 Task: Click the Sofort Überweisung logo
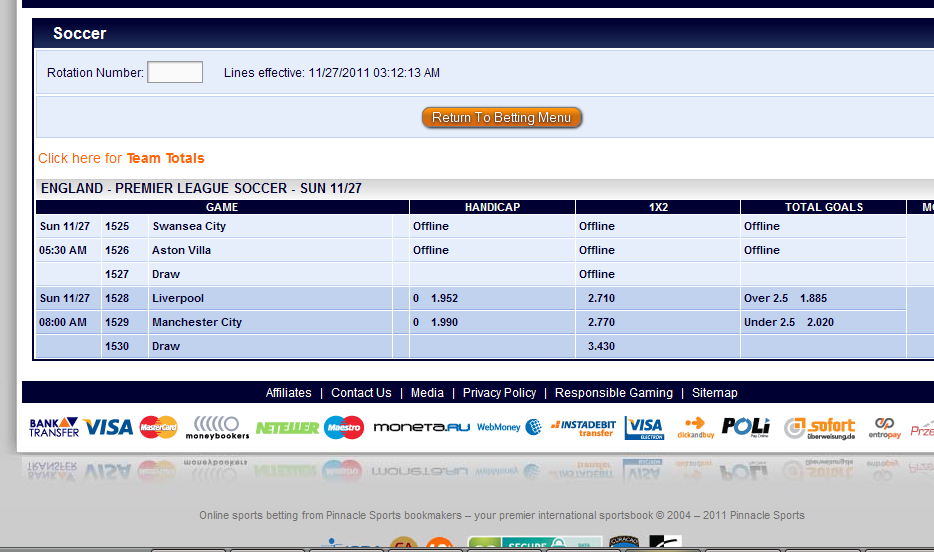[x=820, y=428]
